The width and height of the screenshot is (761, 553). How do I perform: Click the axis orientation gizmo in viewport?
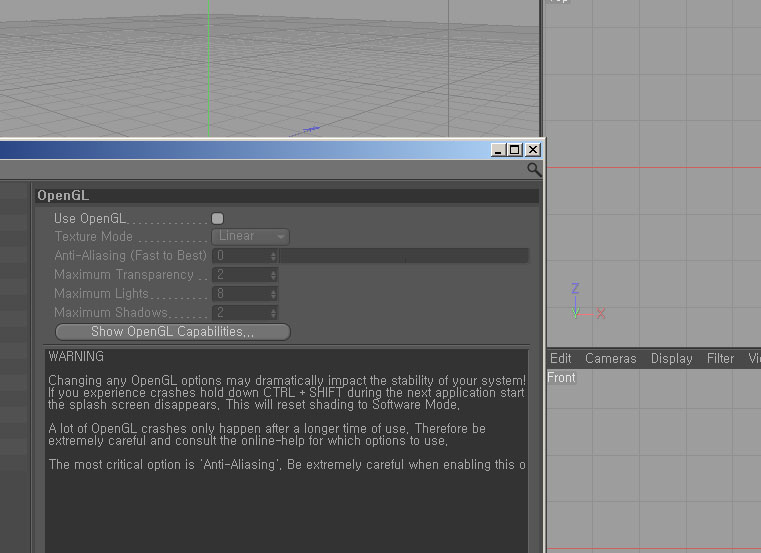pyautogui.click(x=587, y=302)
